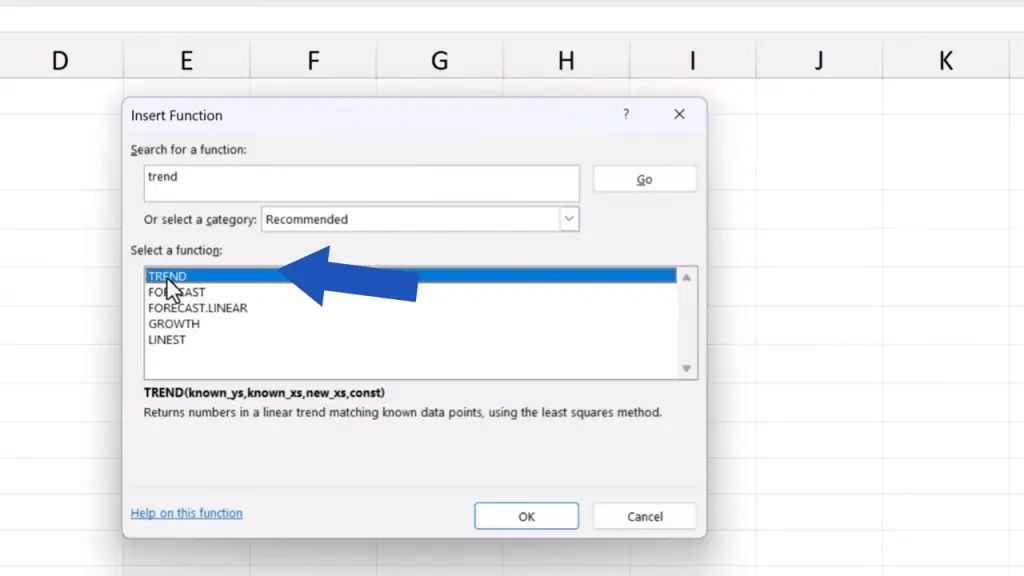The width and height of the screenshot is (1024, 576).
Task: Close the Insert Function dialog
Action: [x=679, y=115]
